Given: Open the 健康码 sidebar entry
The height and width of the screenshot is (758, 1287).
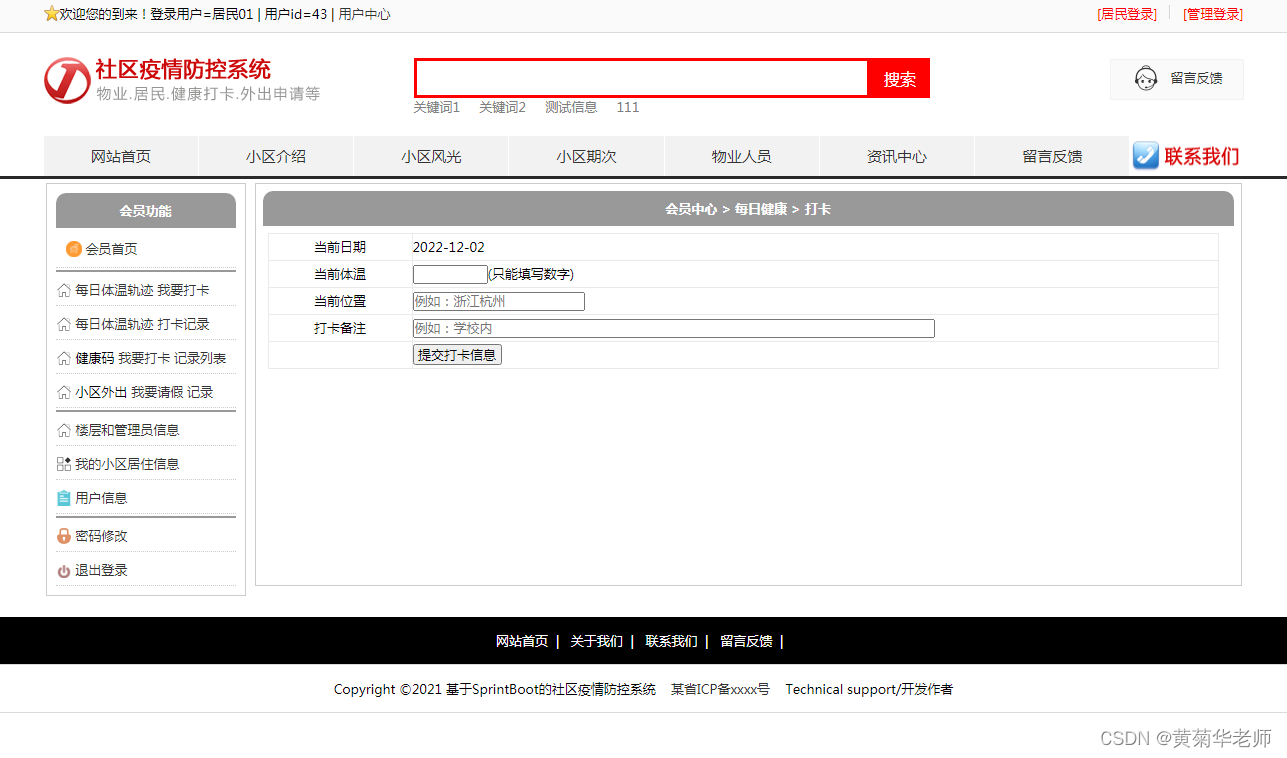Looking at the screenshot, I should (95, 359).
